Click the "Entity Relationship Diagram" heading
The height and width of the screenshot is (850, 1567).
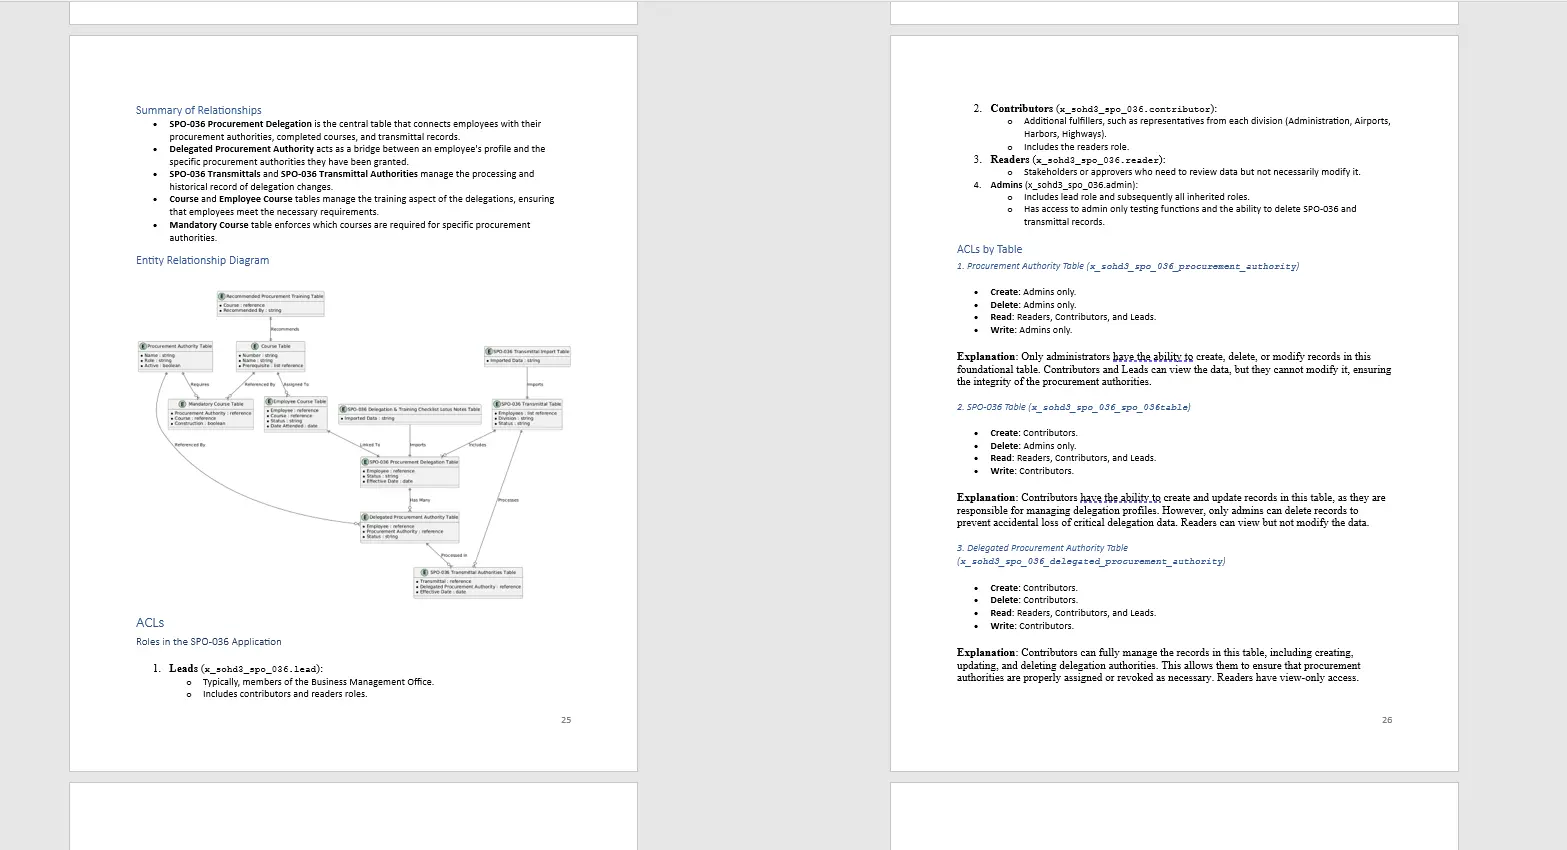[202, 260]
